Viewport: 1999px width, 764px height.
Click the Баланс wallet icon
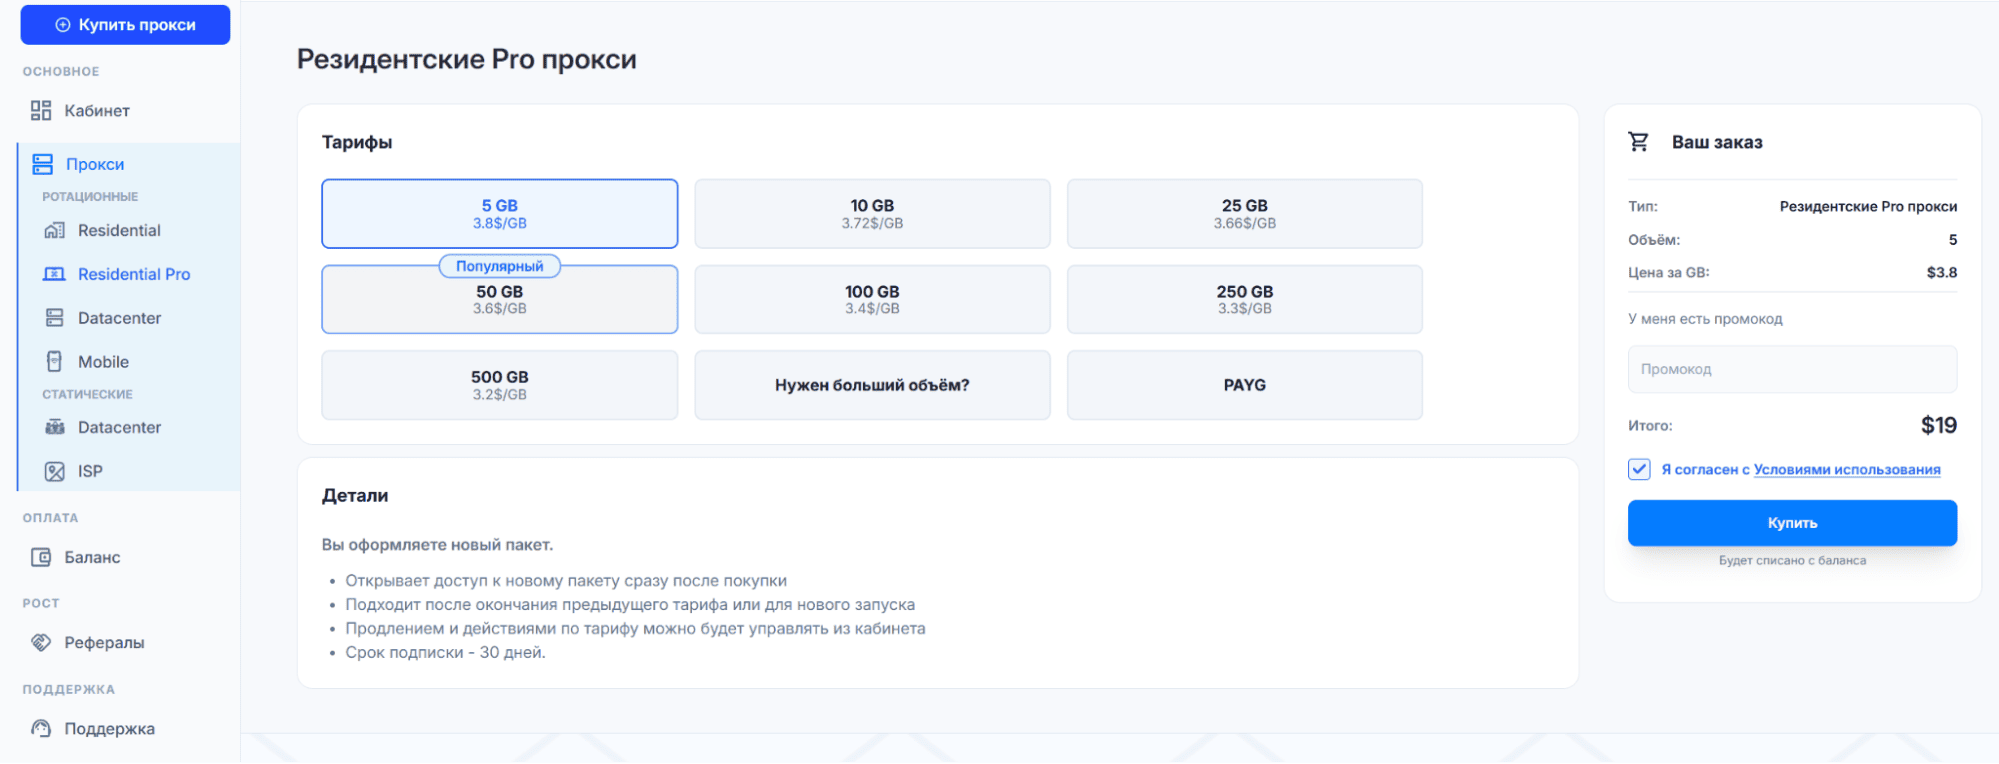coord(41,557)
